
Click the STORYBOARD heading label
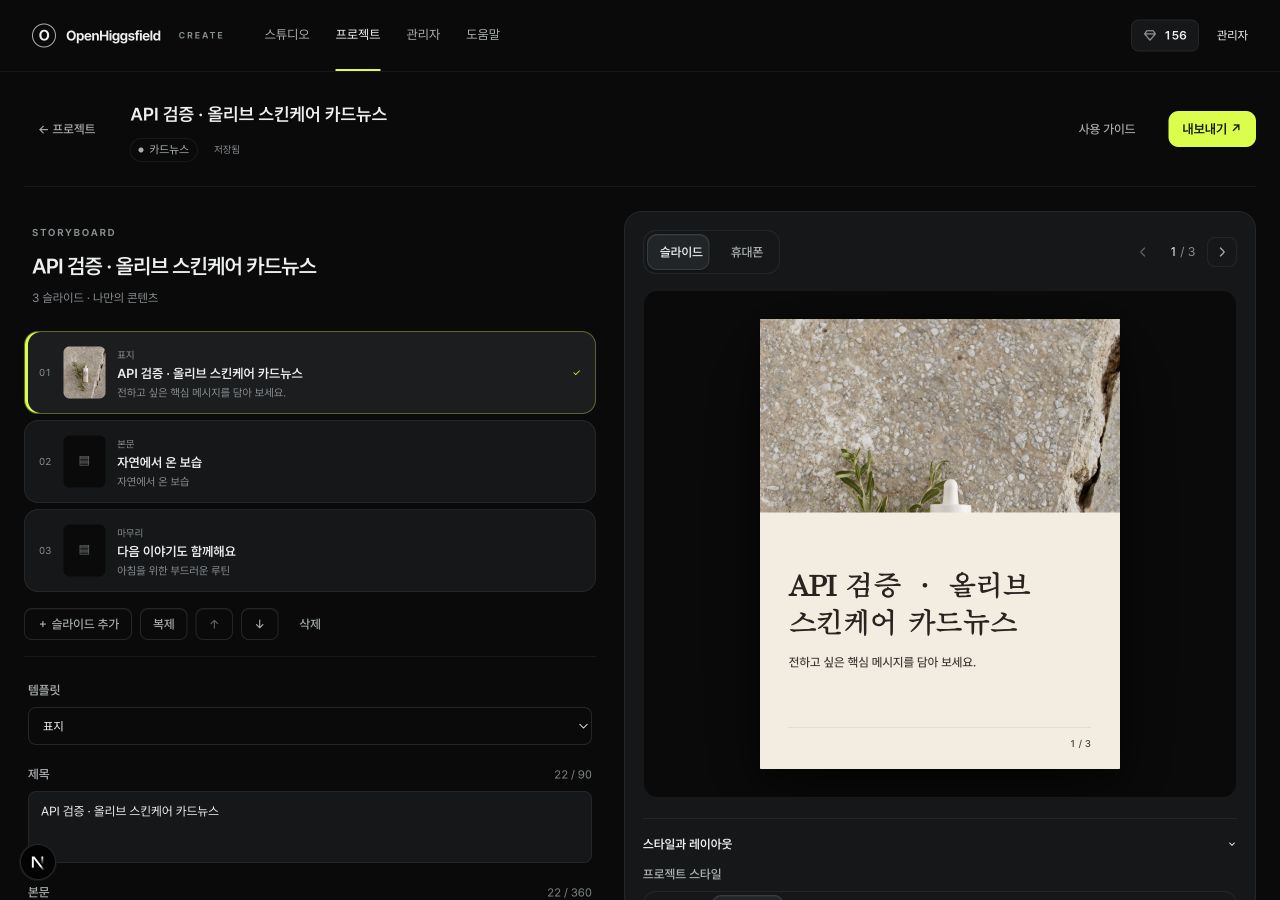coord(74,233)
